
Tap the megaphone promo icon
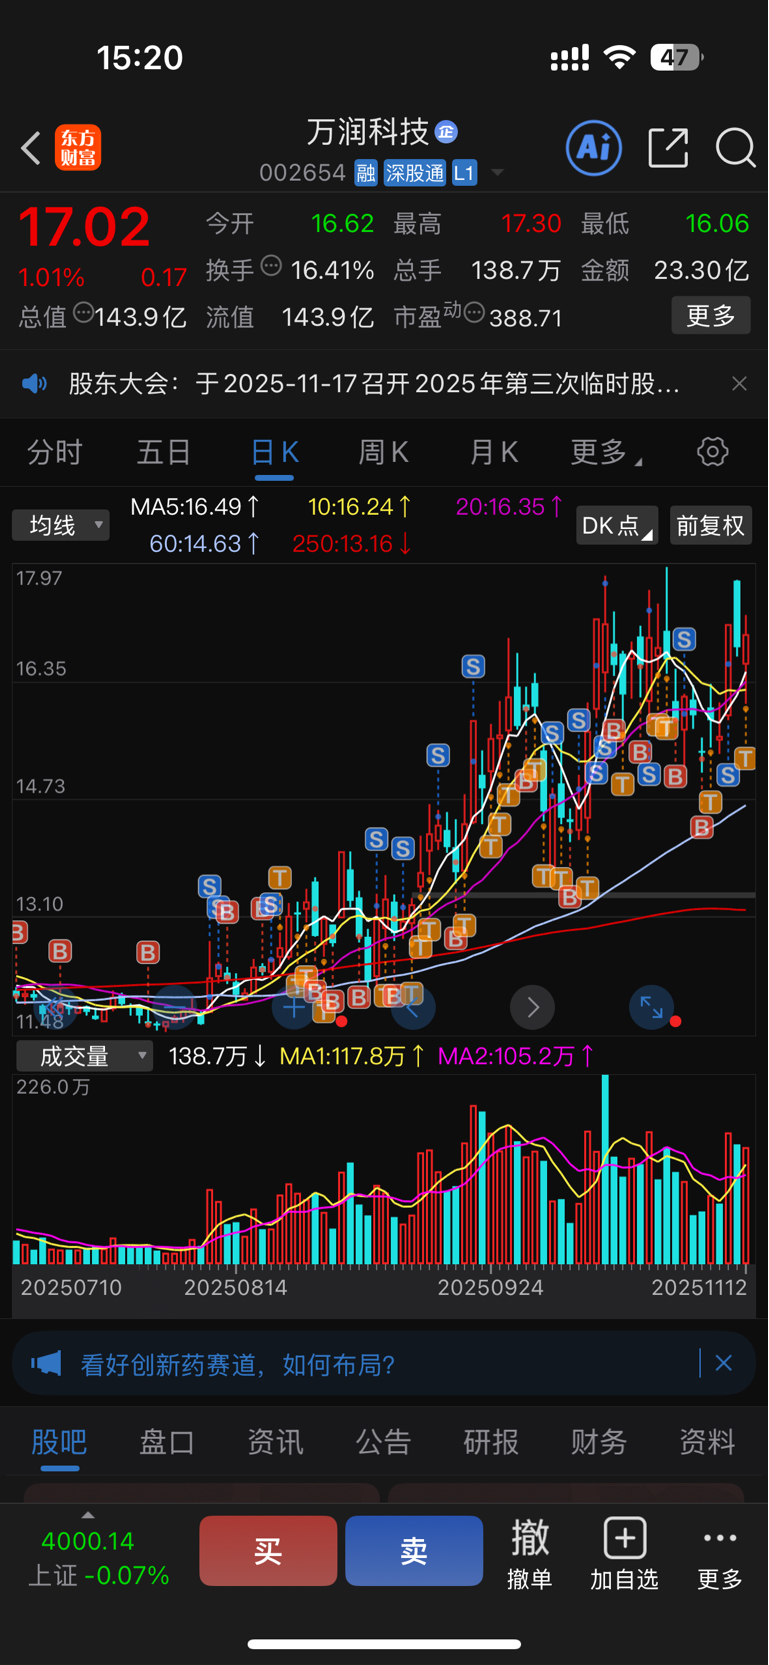[x=46, y=1364]
